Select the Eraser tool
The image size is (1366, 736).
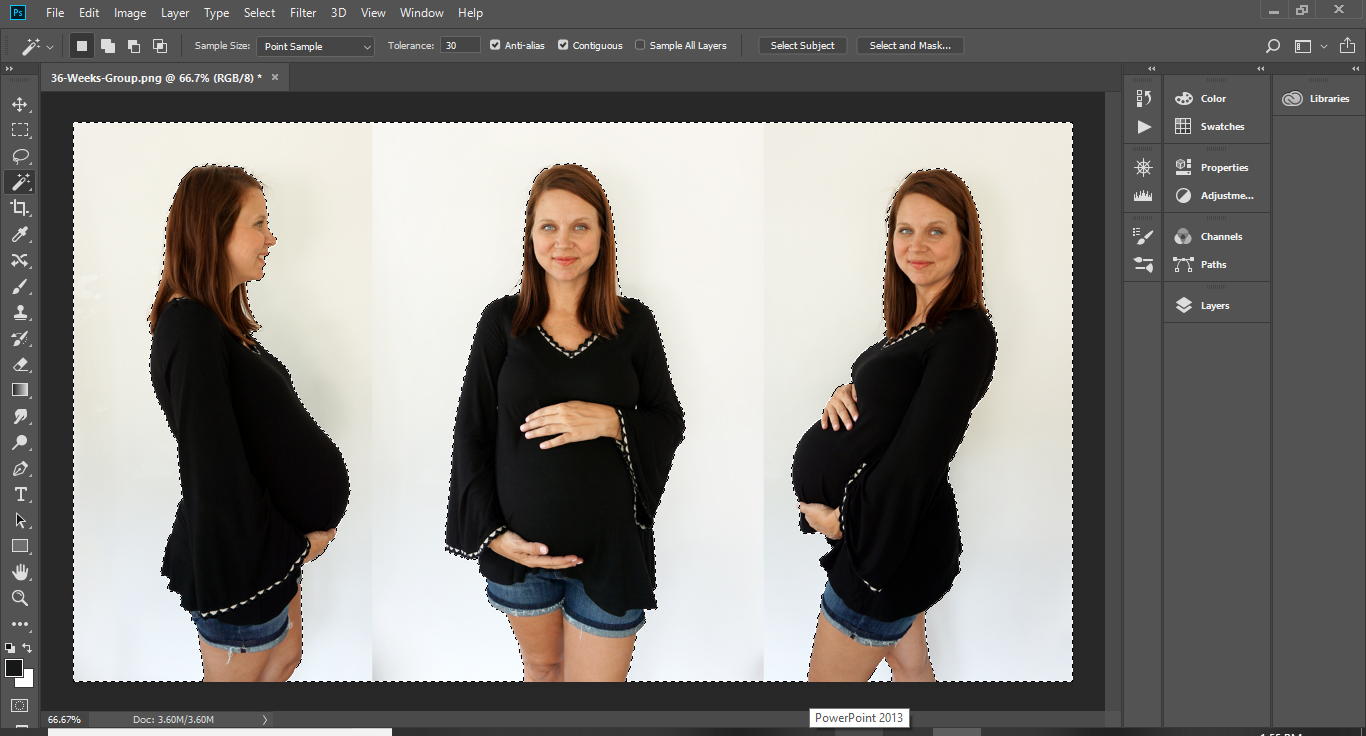[20, 364]
